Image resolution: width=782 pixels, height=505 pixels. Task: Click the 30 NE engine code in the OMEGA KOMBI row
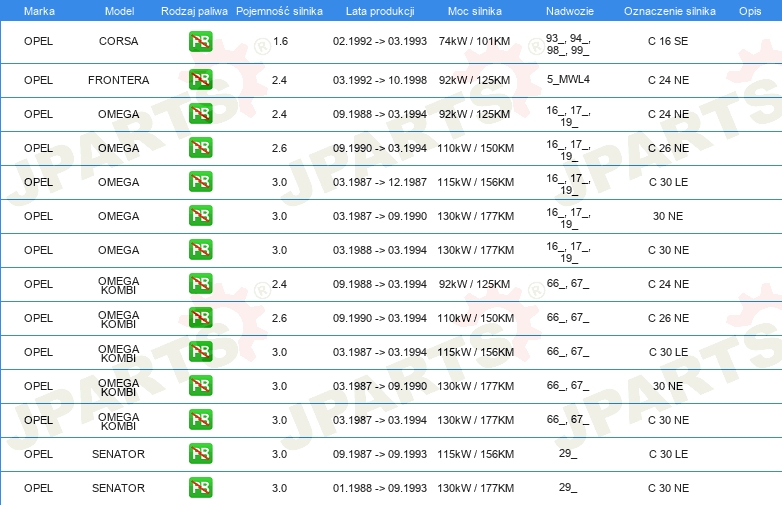[668, 386]
